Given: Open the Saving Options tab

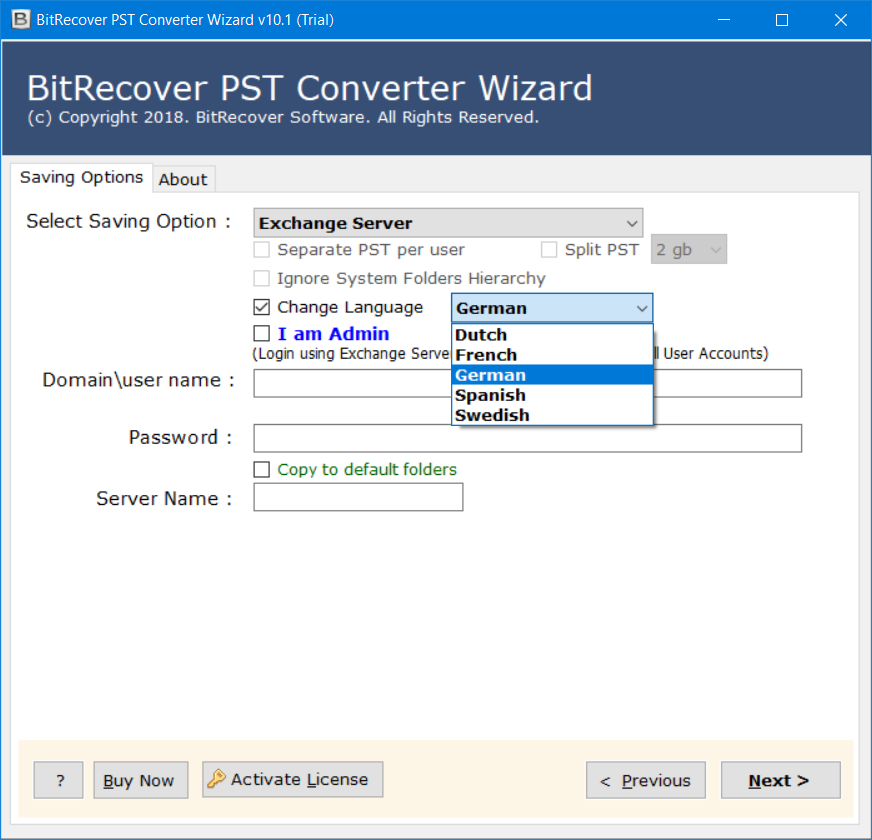Looking at the screenshot, I should click(x=81, y=177).
